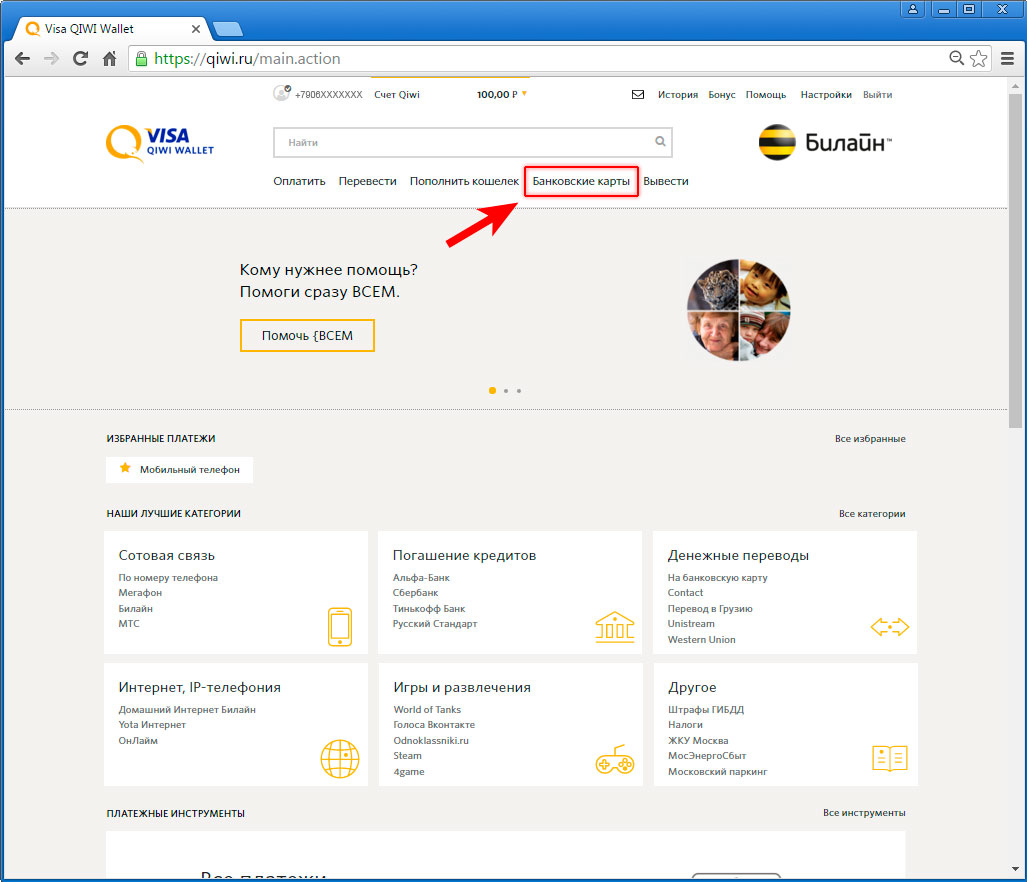This screenshot has width=1027, height=882.
Task: Bookmark the page with the star icon
Action: (x=979, y=59)
